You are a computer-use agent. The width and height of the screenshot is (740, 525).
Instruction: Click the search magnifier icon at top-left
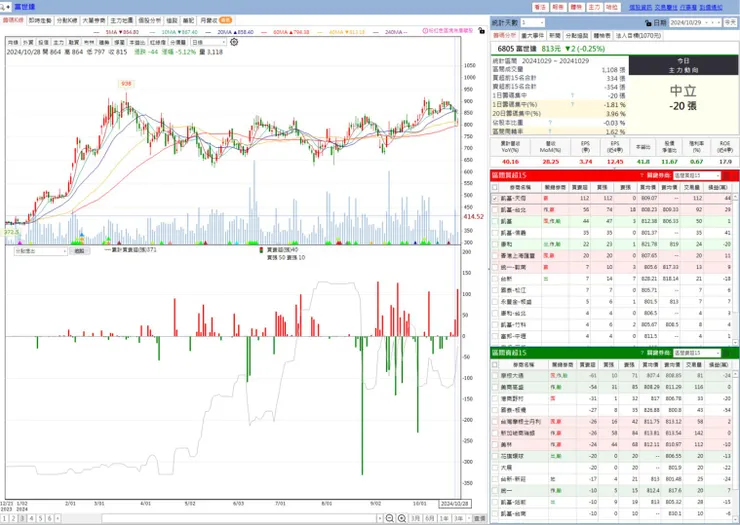coord(6,7)
